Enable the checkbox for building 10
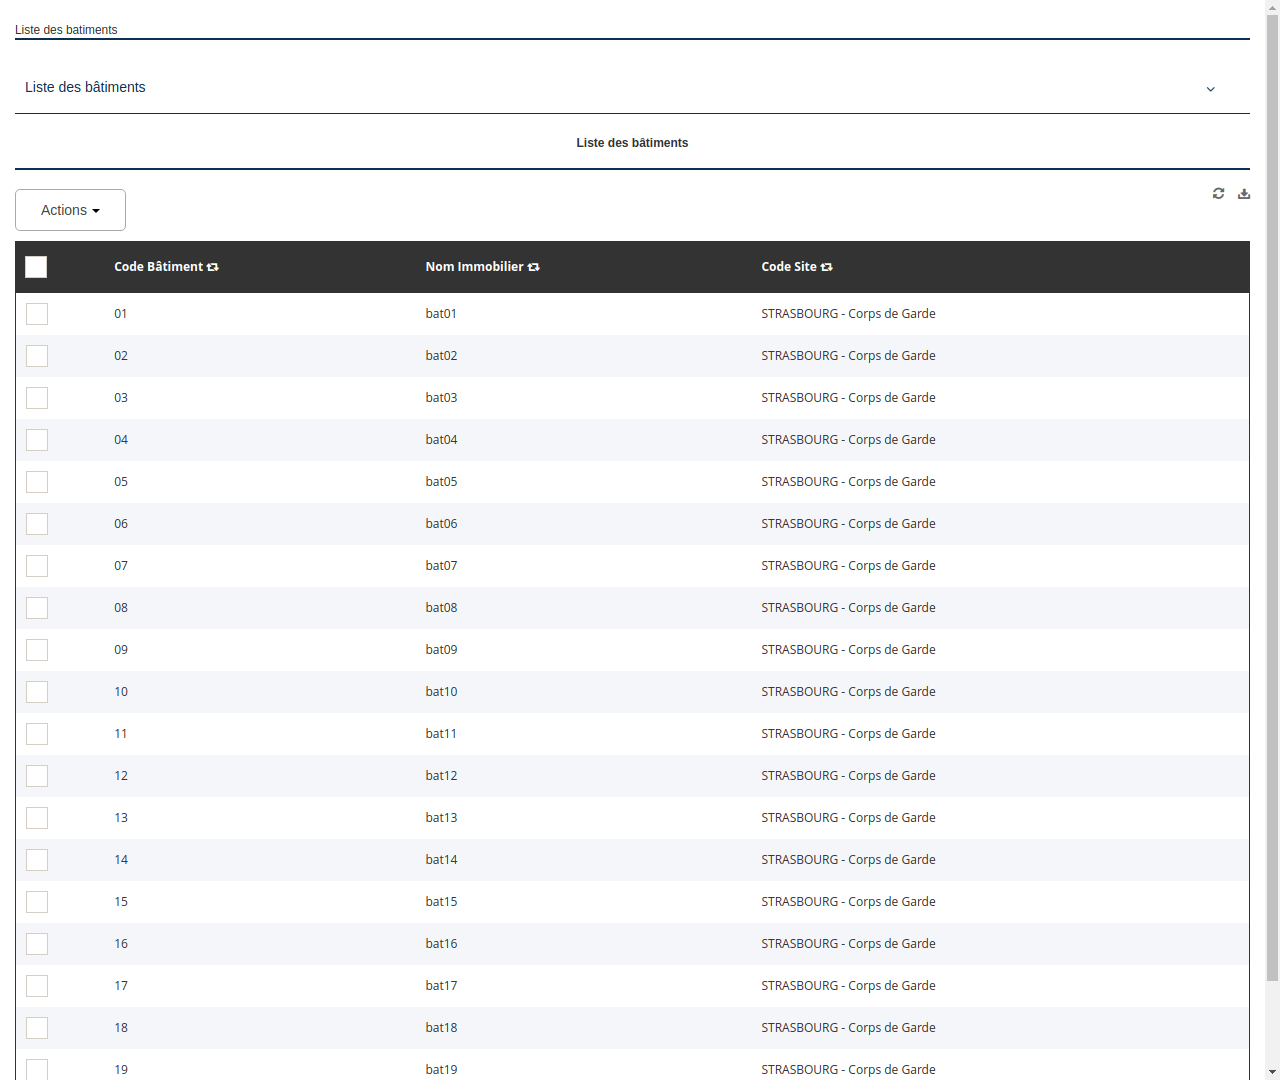1280x1080 pixels. (36, 691)
